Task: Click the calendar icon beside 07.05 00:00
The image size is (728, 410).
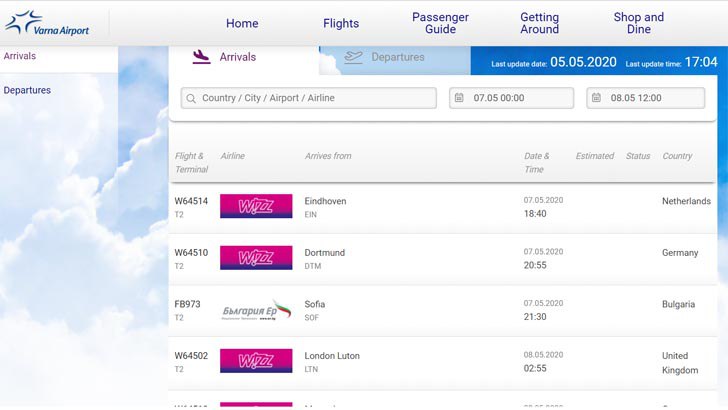Action: [x=459, y=98]
